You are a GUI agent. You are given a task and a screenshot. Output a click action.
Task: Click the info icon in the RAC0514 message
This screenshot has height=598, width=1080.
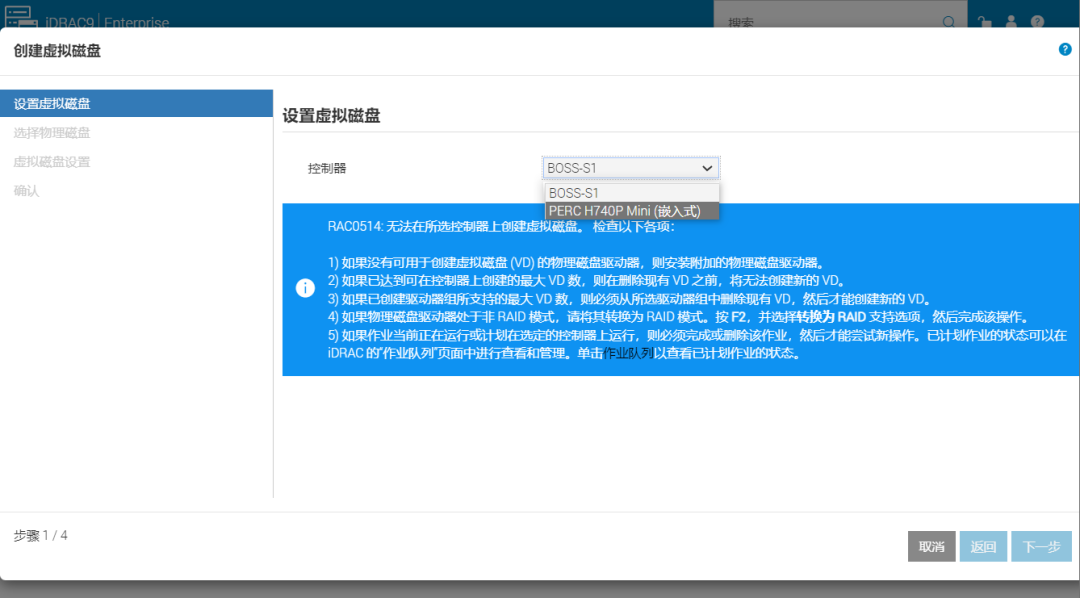pyautogui.click(x=305, y=288)
